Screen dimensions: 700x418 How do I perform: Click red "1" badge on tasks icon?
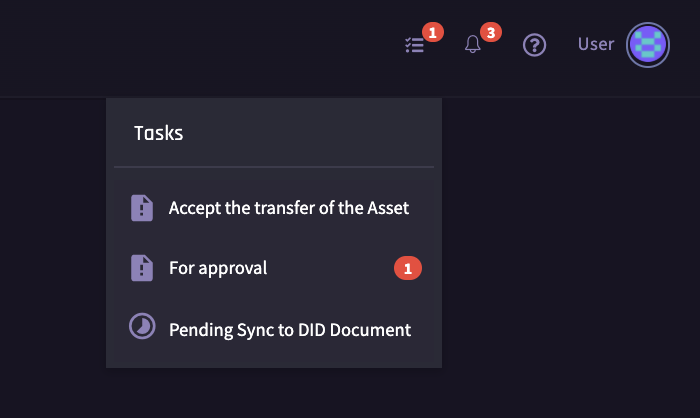pyautogui.click(x=432, y=32)
